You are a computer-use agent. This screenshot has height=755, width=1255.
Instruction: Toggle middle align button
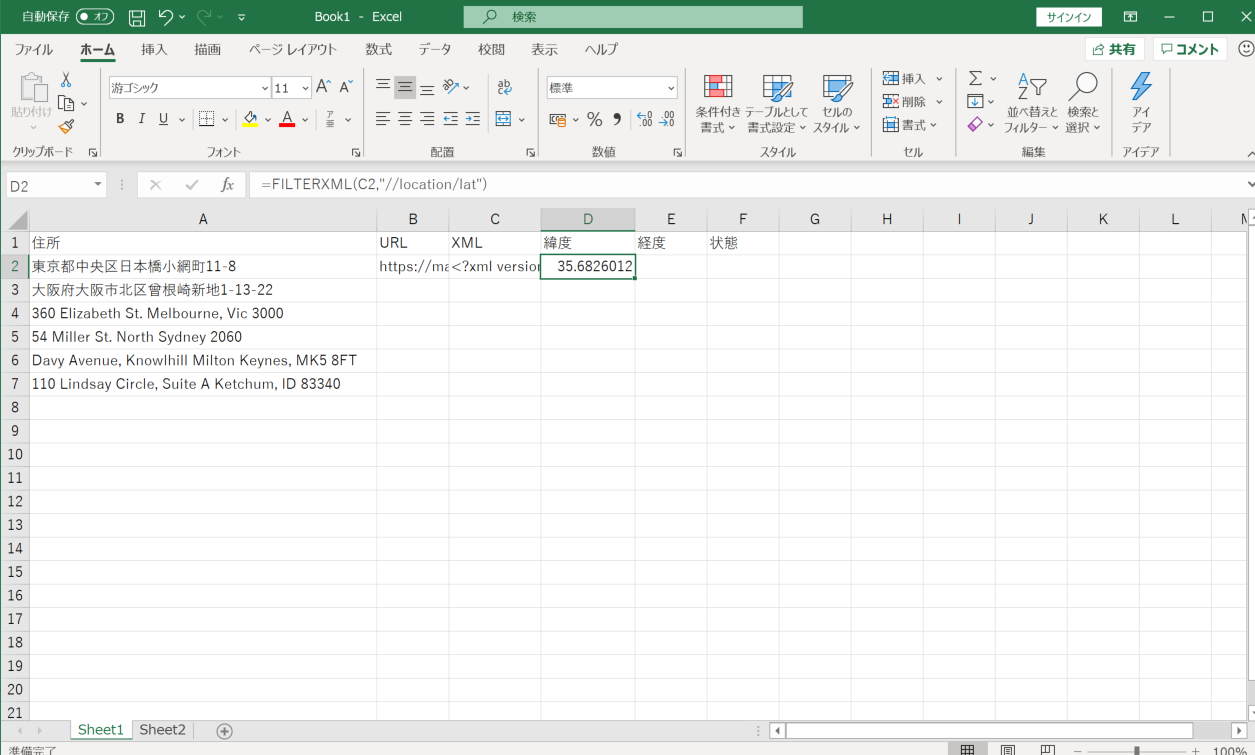405,87
